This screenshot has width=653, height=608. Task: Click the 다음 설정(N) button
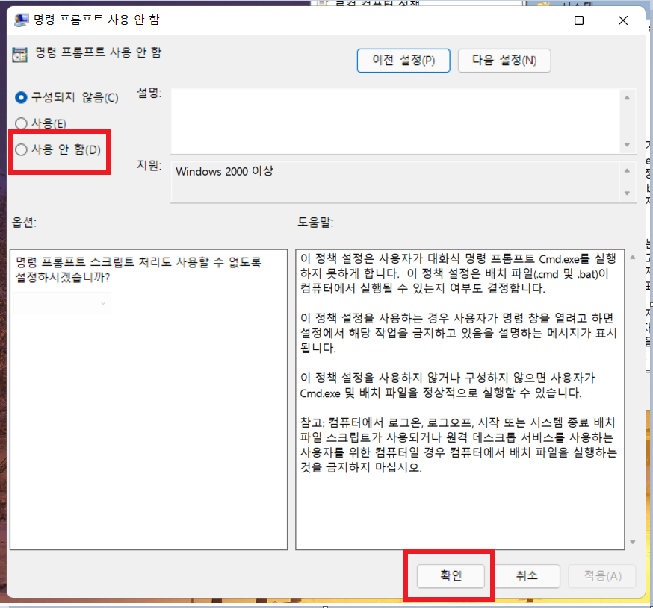(504, 60)
